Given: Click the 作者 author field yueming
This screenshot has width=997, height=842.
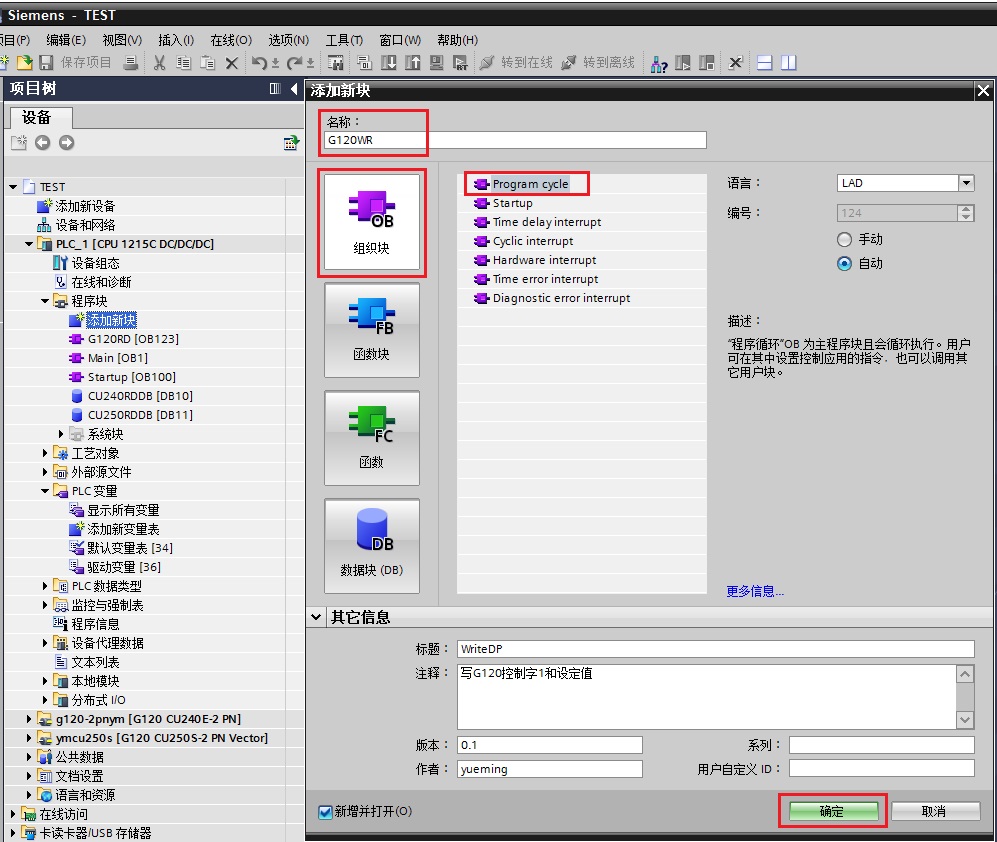Looking at the screenshot, I should pyautogui.click(x=550, y=769).
